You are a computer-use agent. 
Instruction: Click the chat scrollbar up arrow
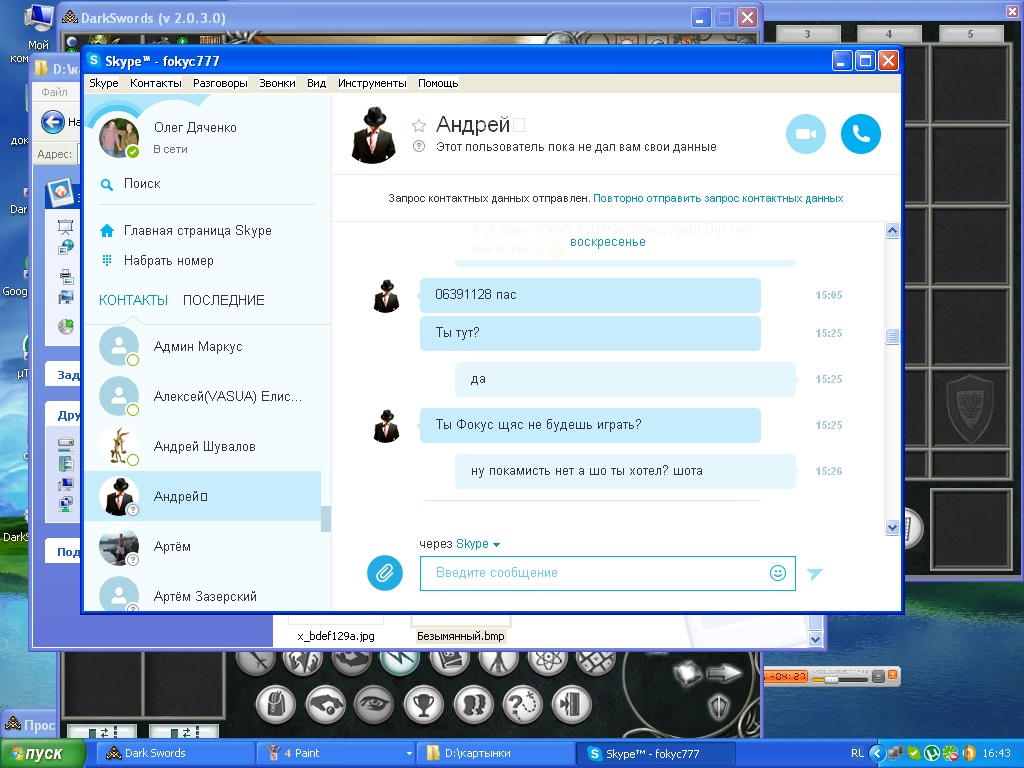(x=892, y=231)
